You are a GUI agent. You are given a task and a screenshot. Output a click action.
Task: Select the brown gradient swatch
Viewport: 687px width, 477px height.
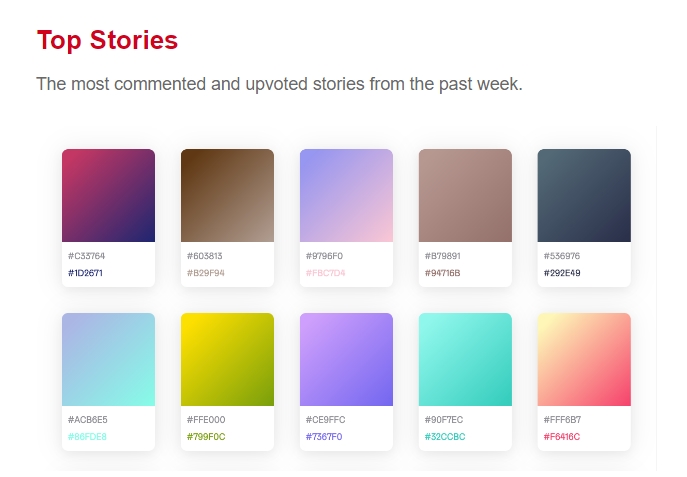coord(227,195)
